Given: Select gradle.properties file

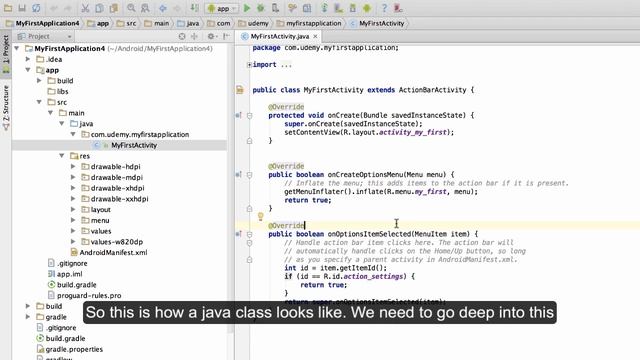Looking at the screenshot, I should [x=69, y=349].
